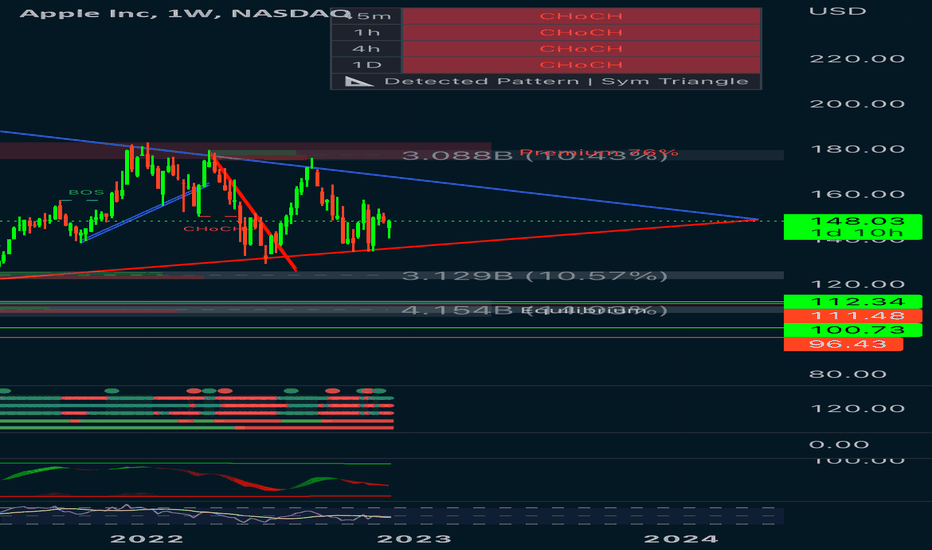Click the green BOS label on chart
The height and width of the screenshot is (550, 932).
pos(86,193)
